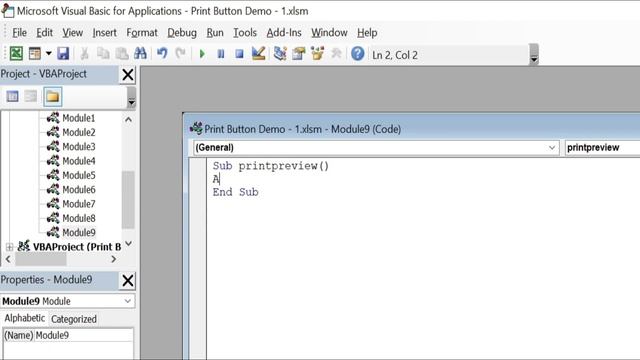
Task: Click the Break pause icon
Action: [x=221, y=54]
